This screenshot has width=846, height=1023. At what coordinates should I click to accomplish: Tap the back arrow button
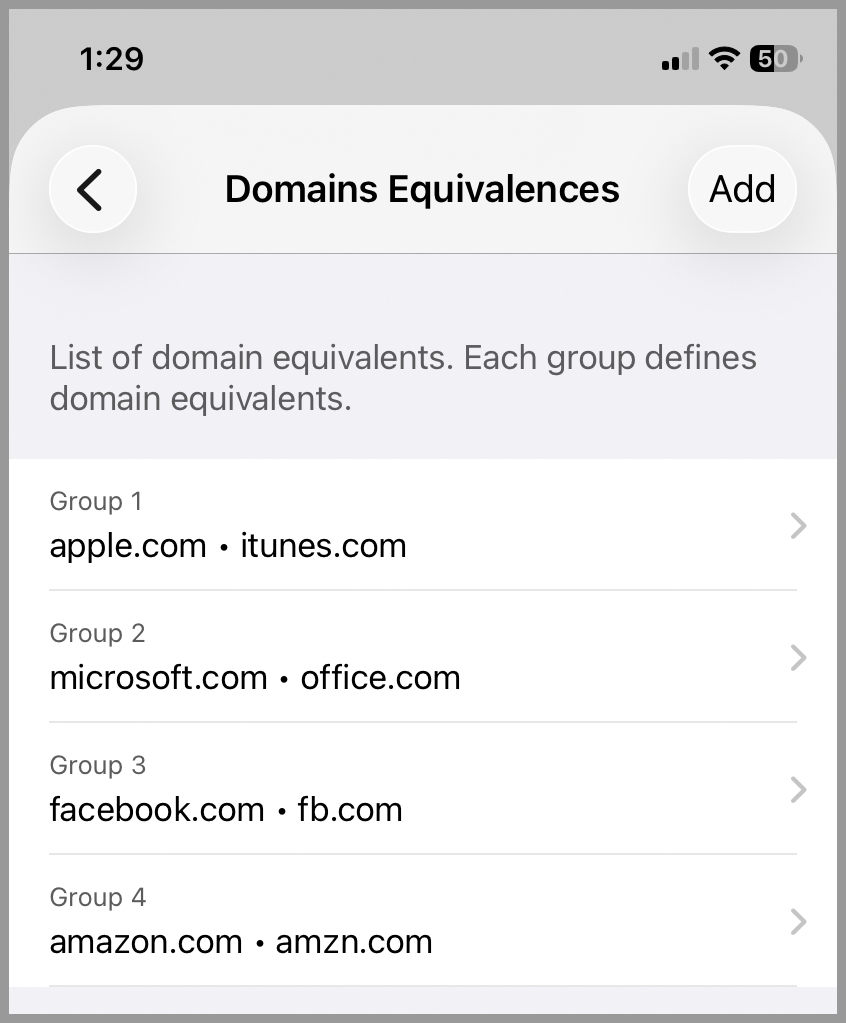(93, 189)
